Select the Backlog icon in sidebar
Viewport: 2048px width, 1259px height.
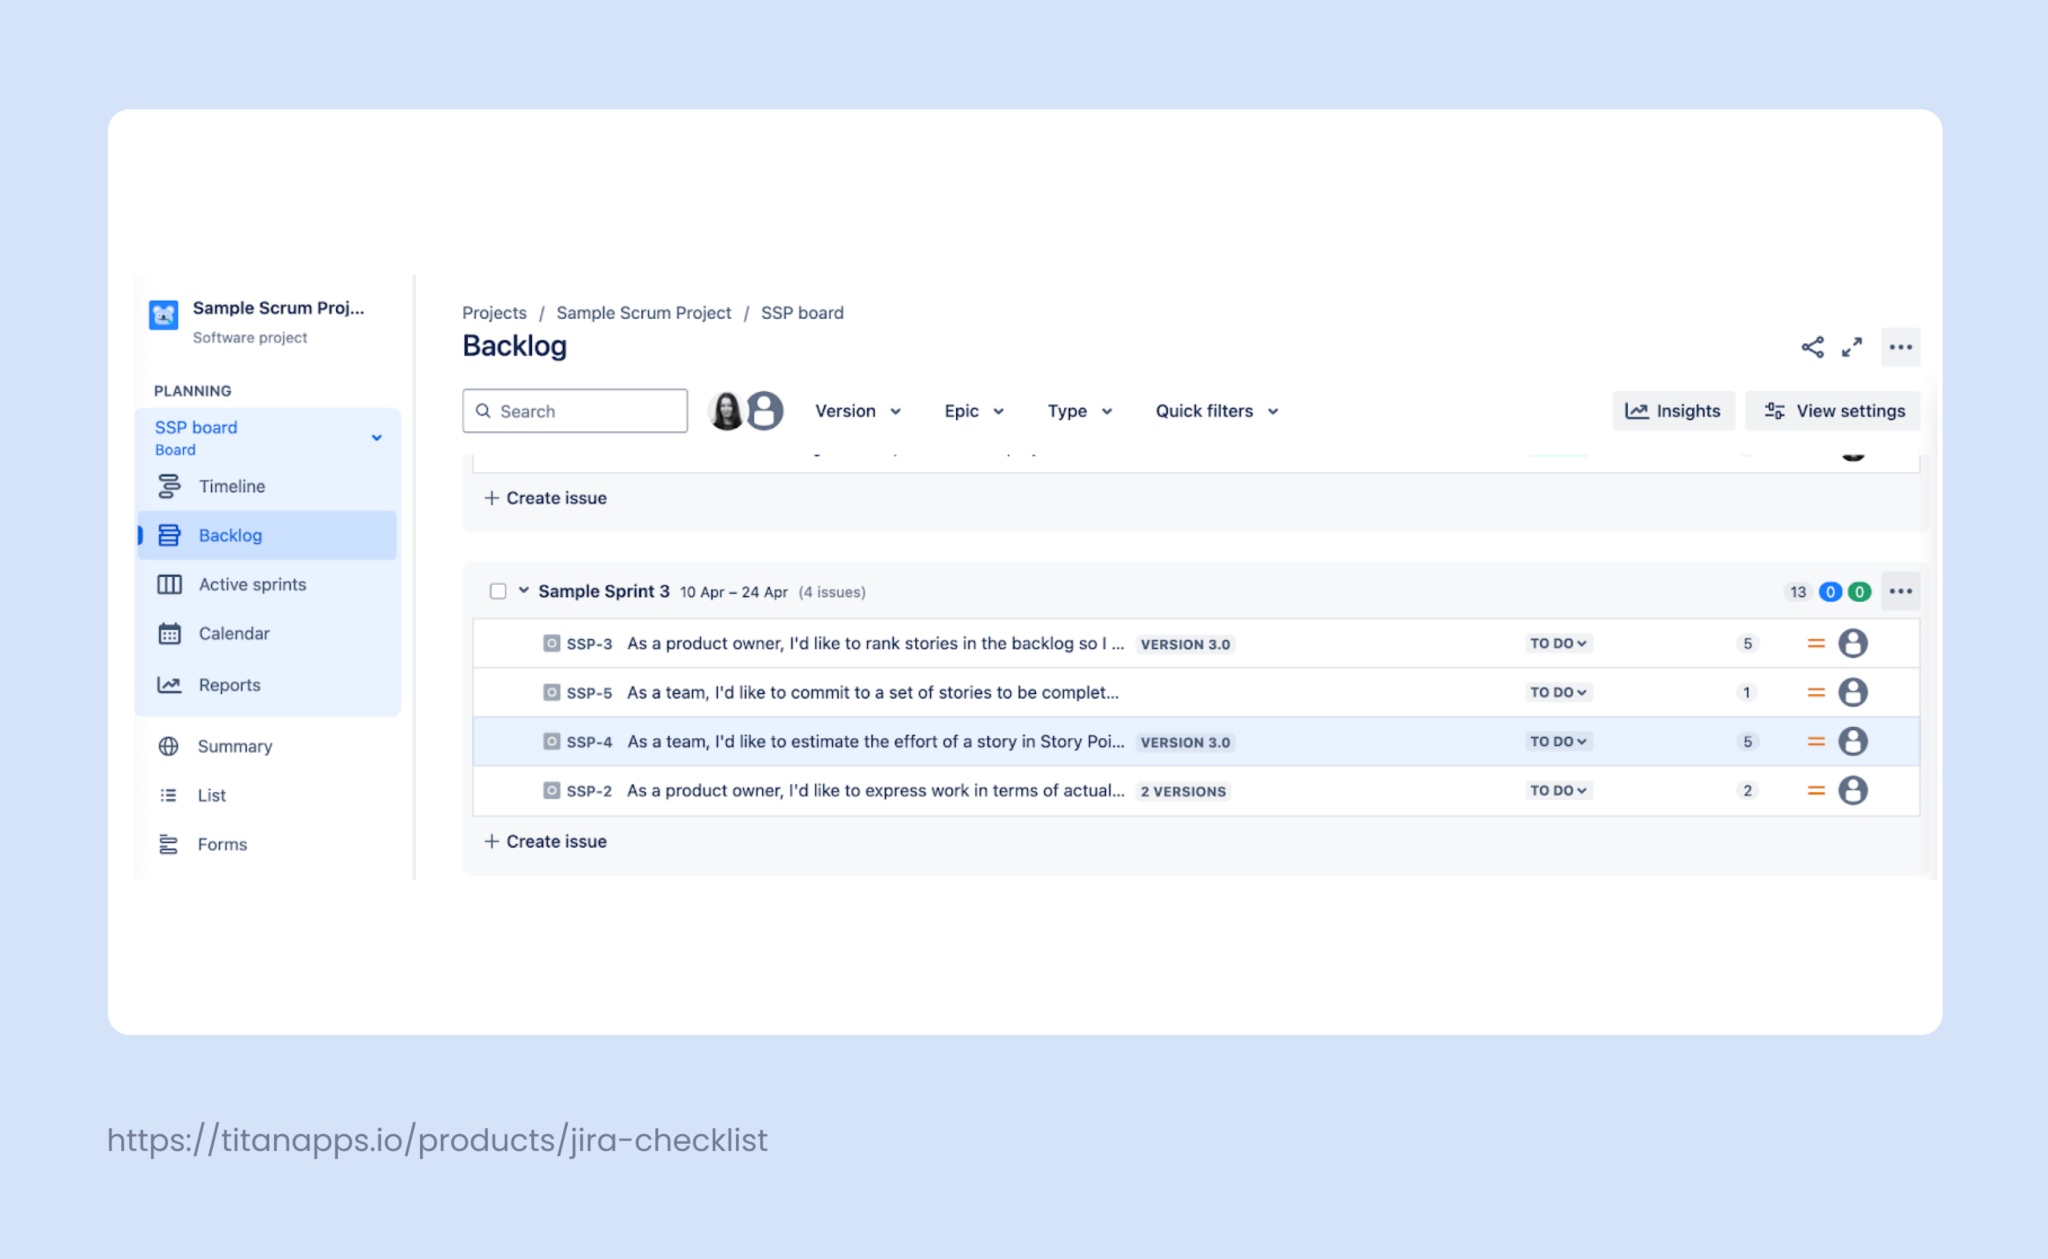(169, 535)
